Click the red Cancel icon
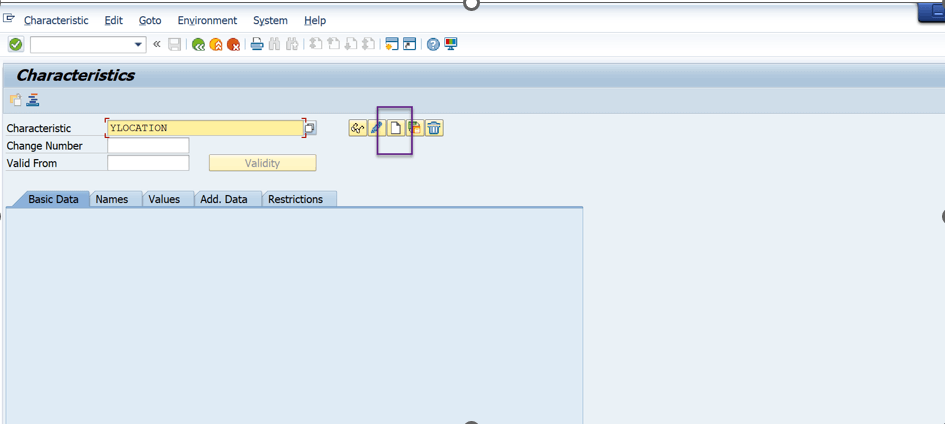 pos(233,45)
